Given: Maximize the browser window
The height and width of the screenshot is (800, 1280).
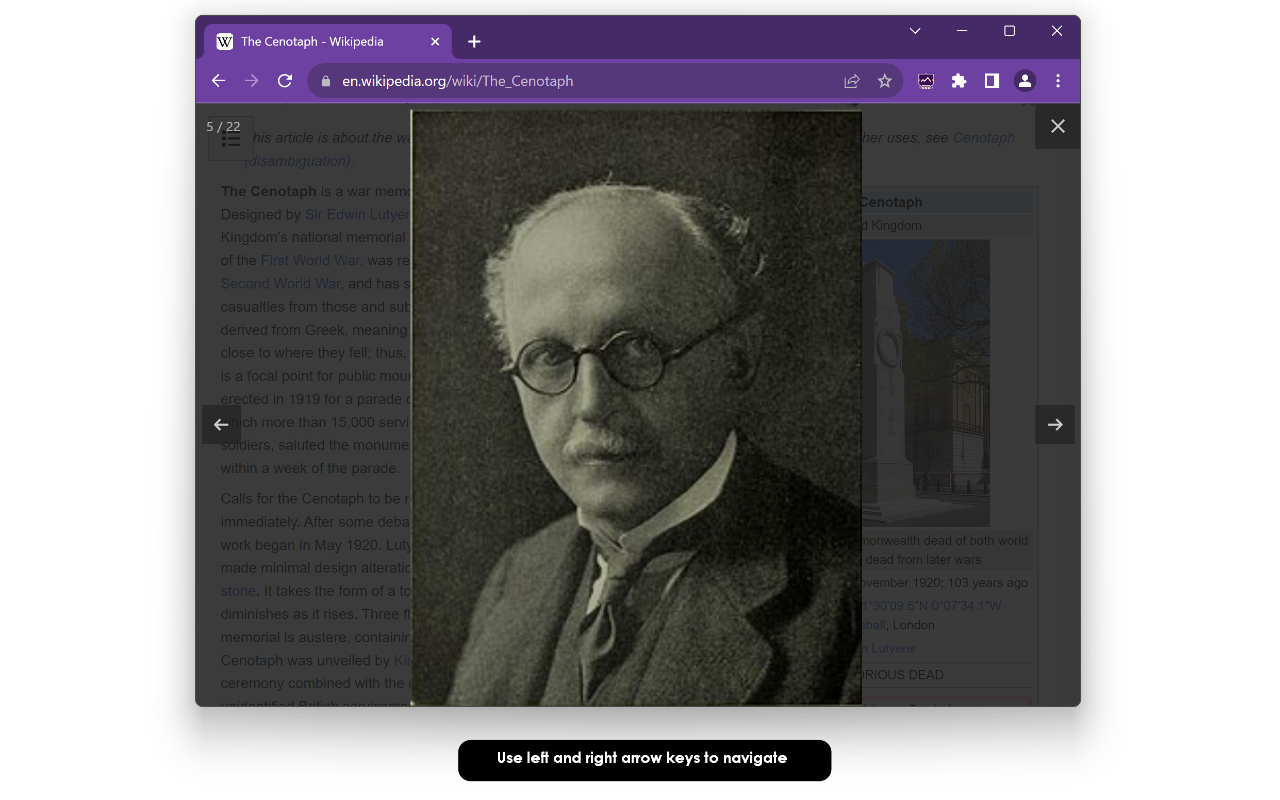Looking at the screenshot, I should (x=1009, y=31).
